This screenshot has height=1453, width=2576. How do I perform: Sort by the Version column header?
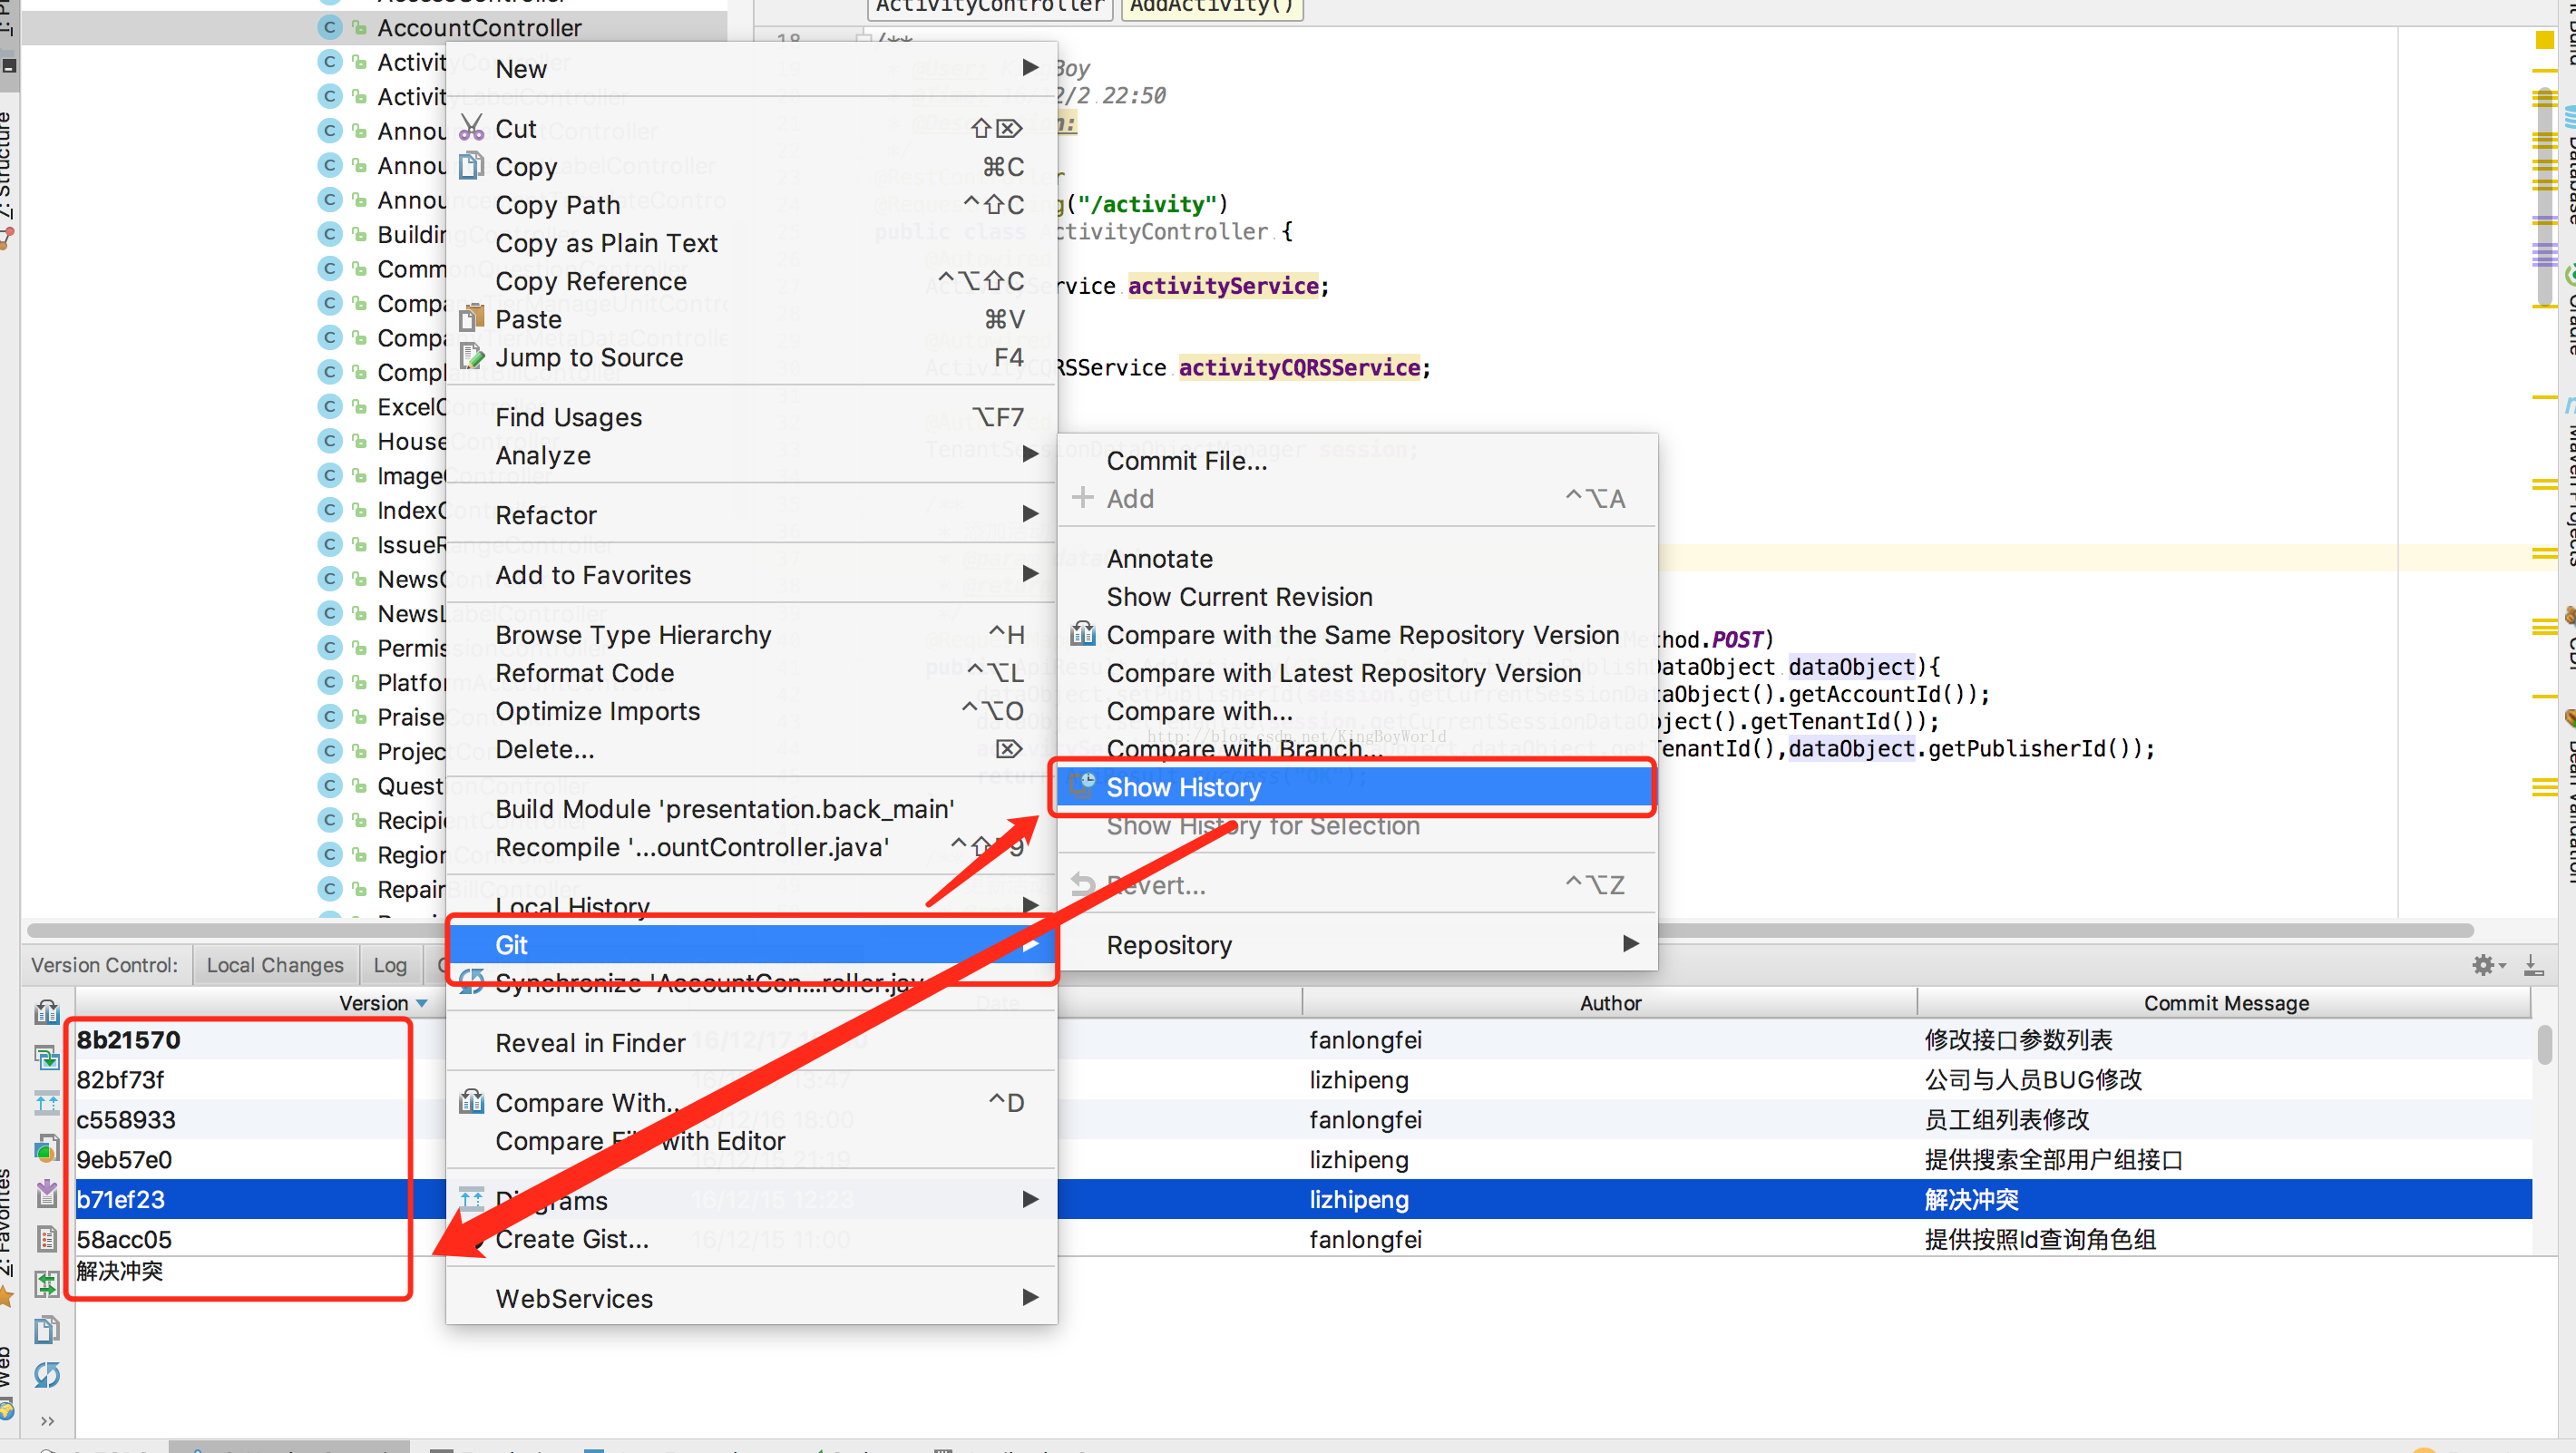(x=374, y=1003)
